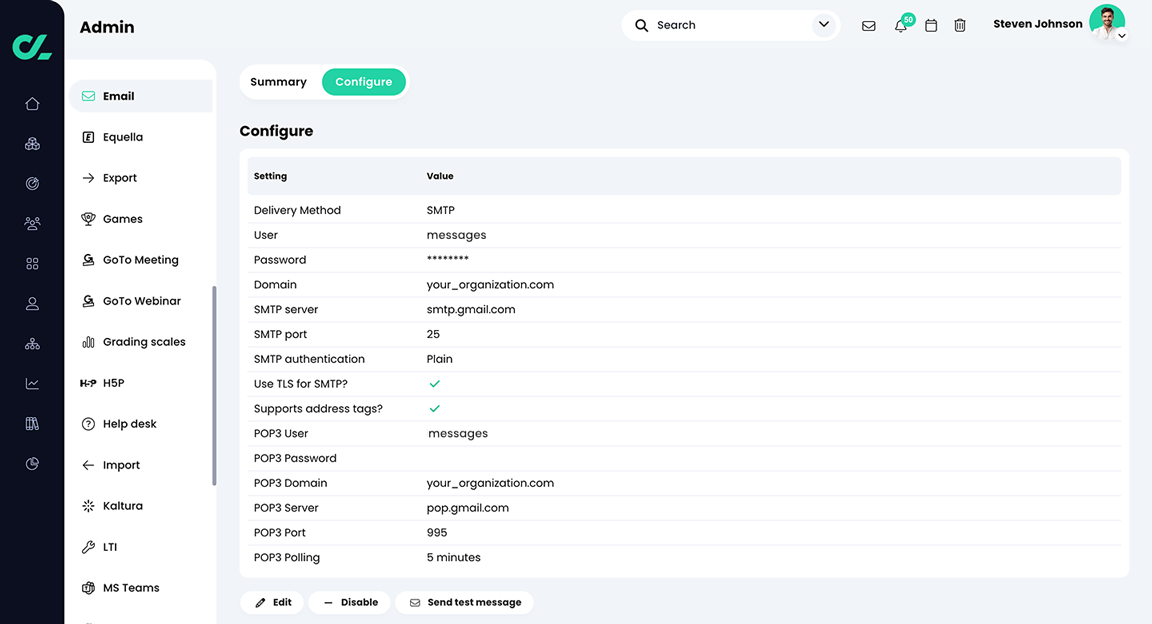Click the library books icon in the sidebar
Image resolution: width=1152 pixels, height=624 pixels.
pyautogui.click(x=31, y=423)
